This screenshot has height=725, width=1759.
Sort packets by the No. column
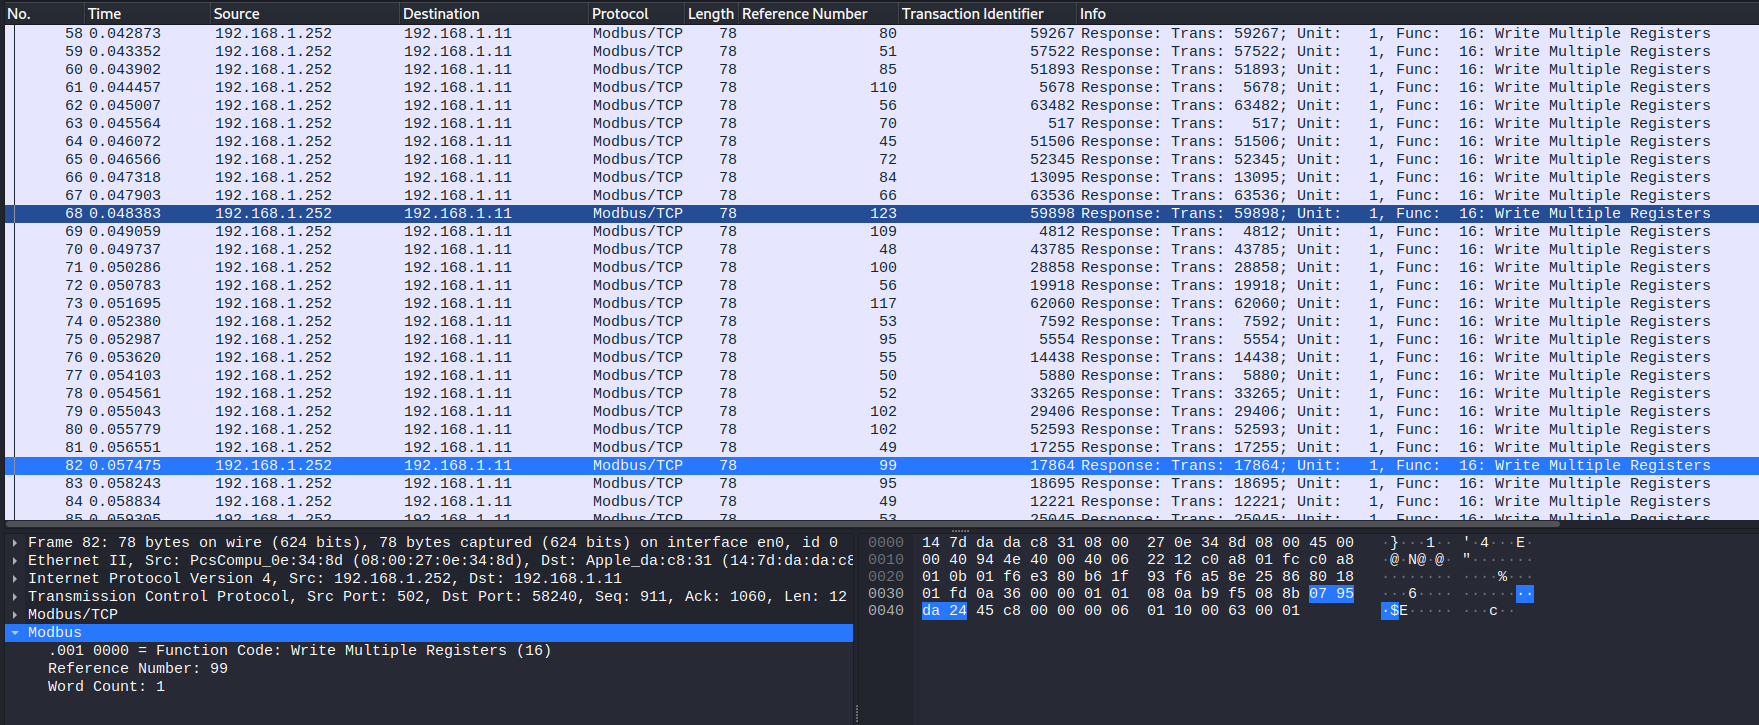pos(42,13)
